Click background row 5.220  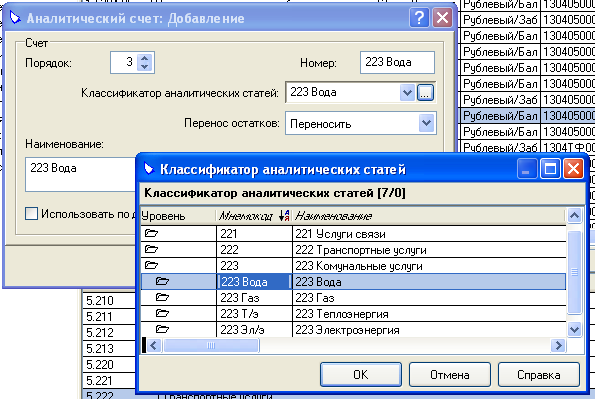coord(109,364)
